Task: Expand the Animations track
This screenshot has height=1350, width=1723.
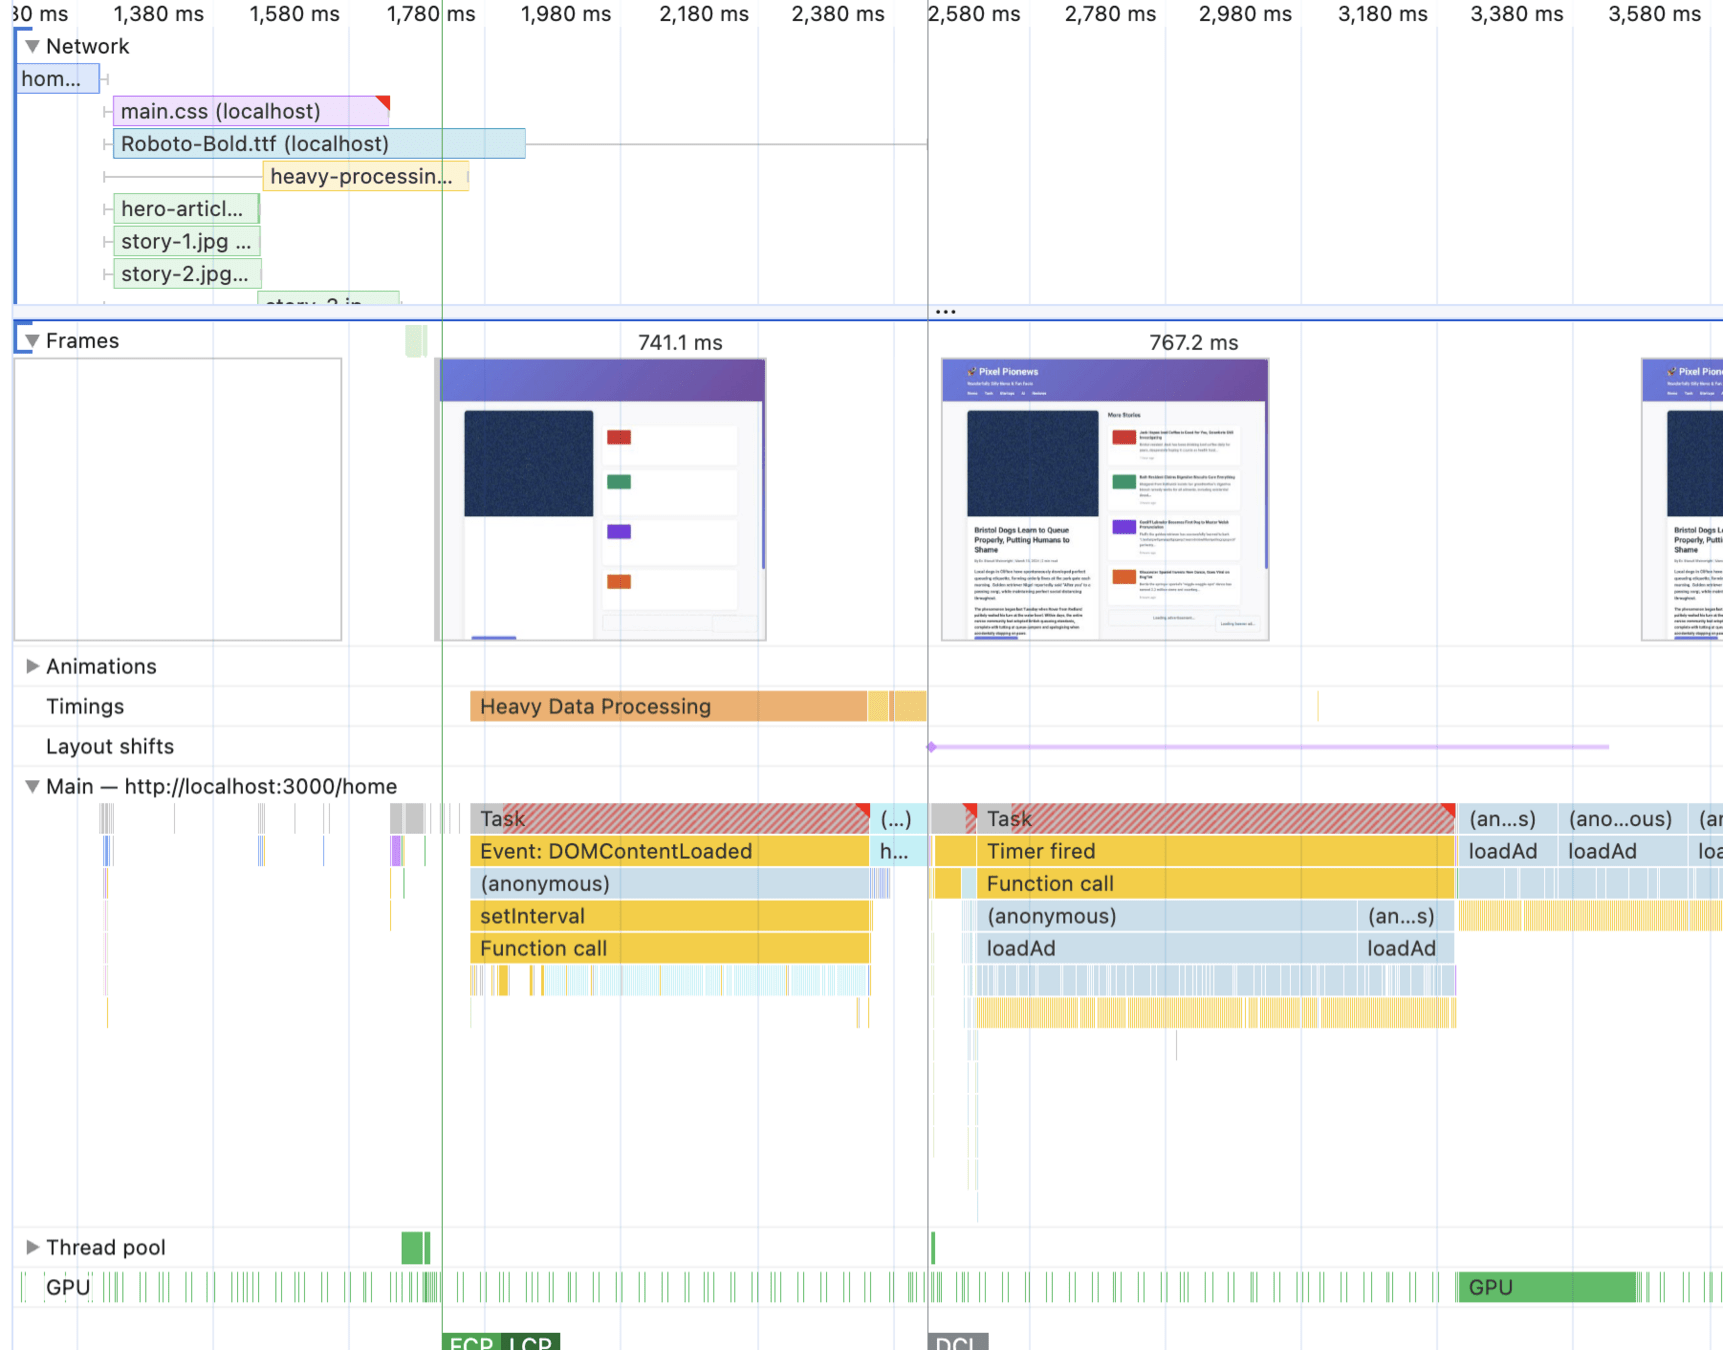Action: tap(32, 666)
